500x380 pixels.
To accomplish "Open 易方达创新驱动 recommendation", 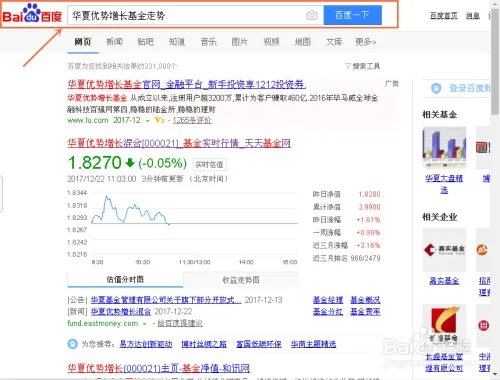I will [x=146, y=344].
